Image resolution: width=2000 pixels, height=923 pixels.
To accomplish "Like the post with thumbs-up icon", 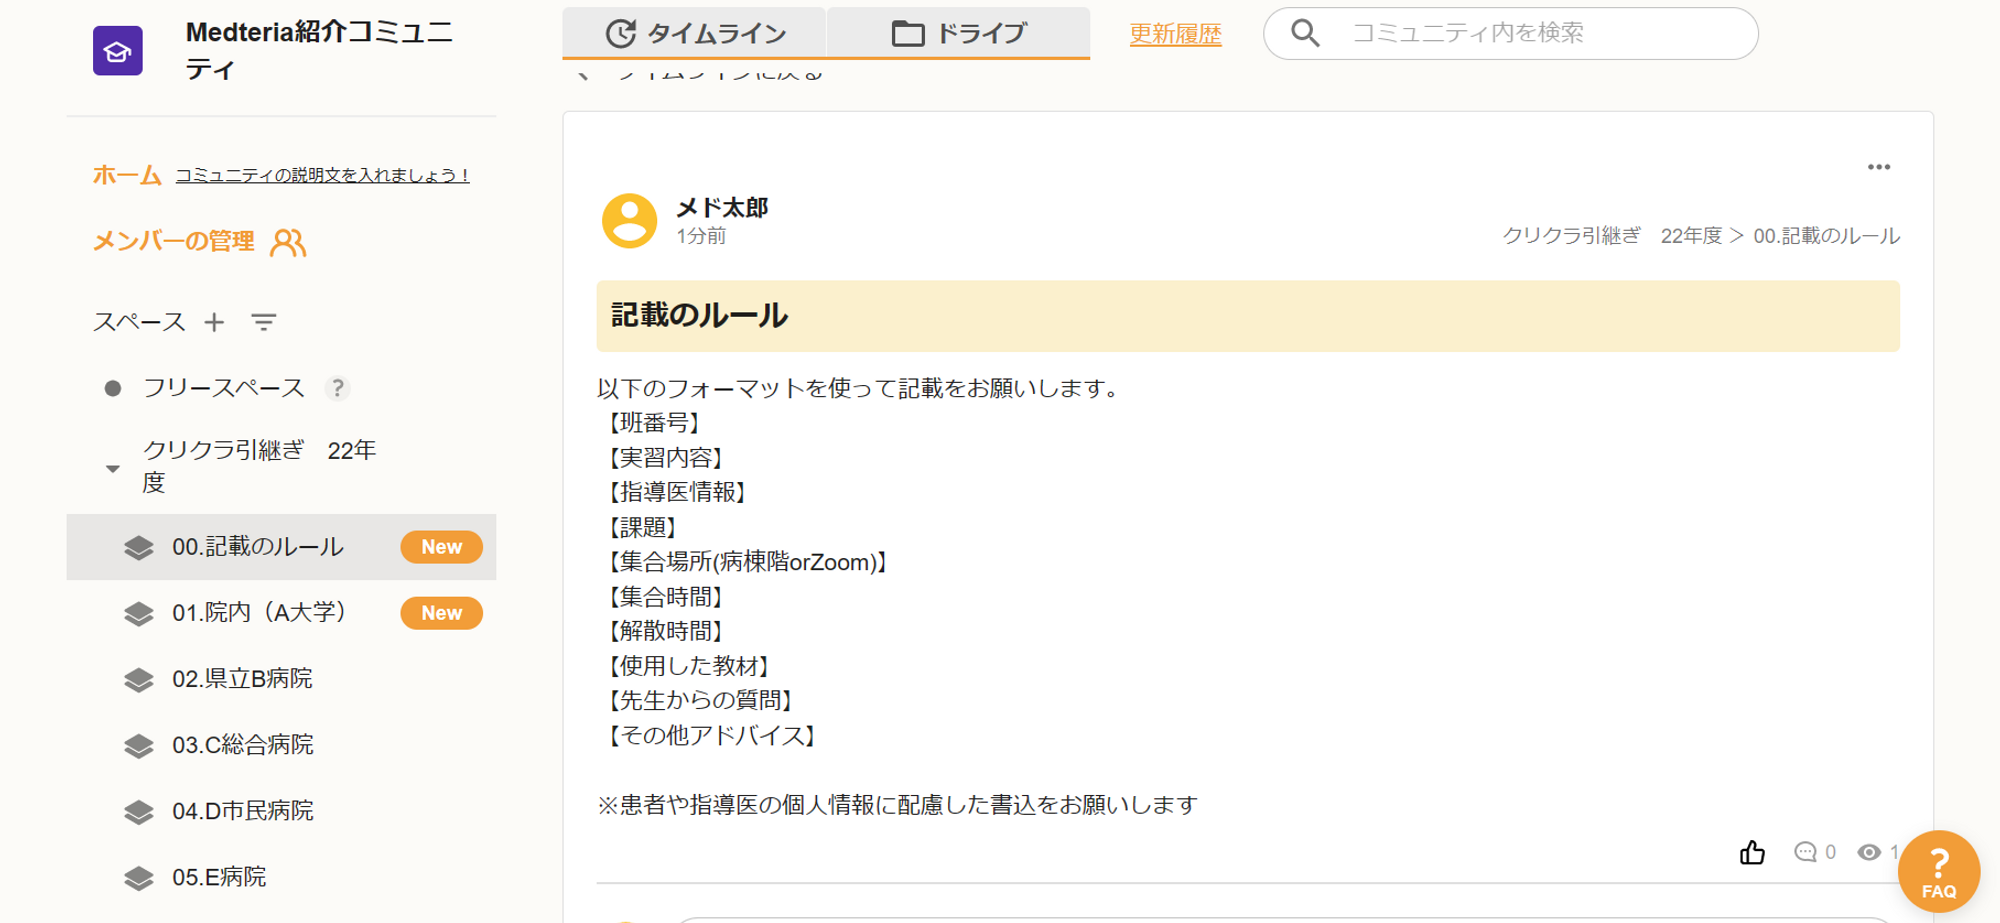I will click(1752, 852).
